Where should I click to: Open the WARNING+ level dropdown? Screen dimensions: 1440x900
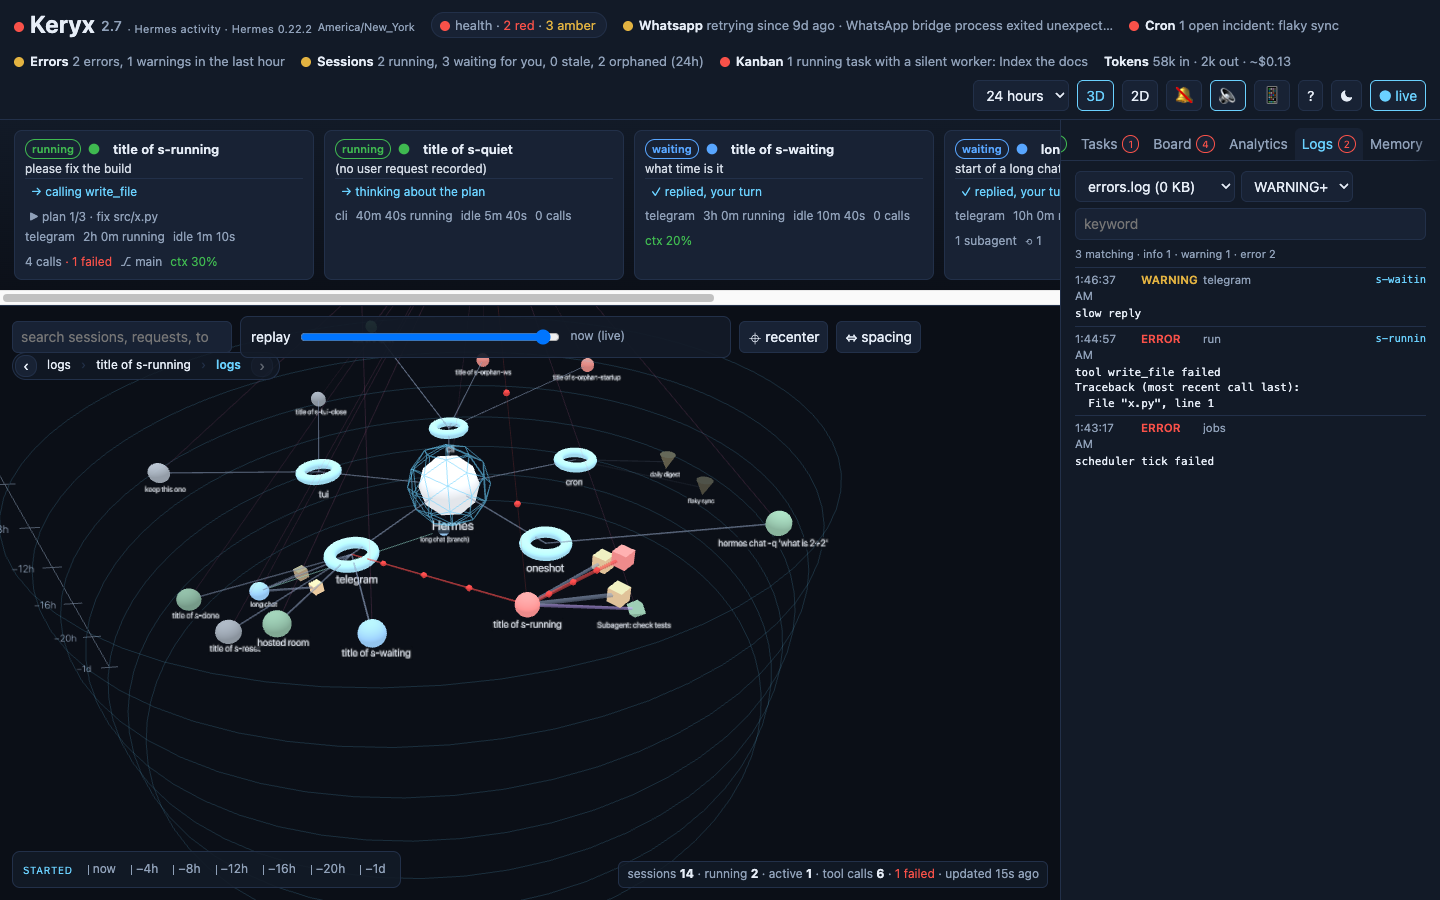[1297, 187]
